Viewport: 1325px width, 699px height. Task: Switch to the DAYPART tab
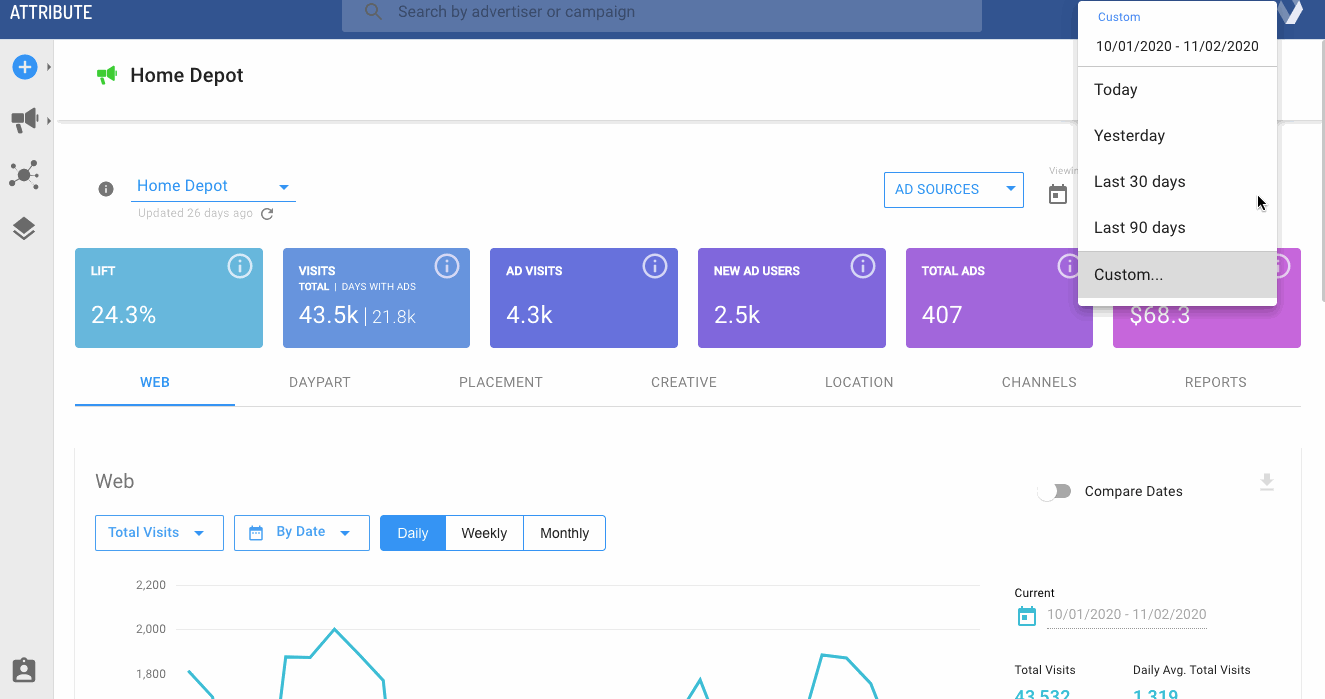point(319,382)
